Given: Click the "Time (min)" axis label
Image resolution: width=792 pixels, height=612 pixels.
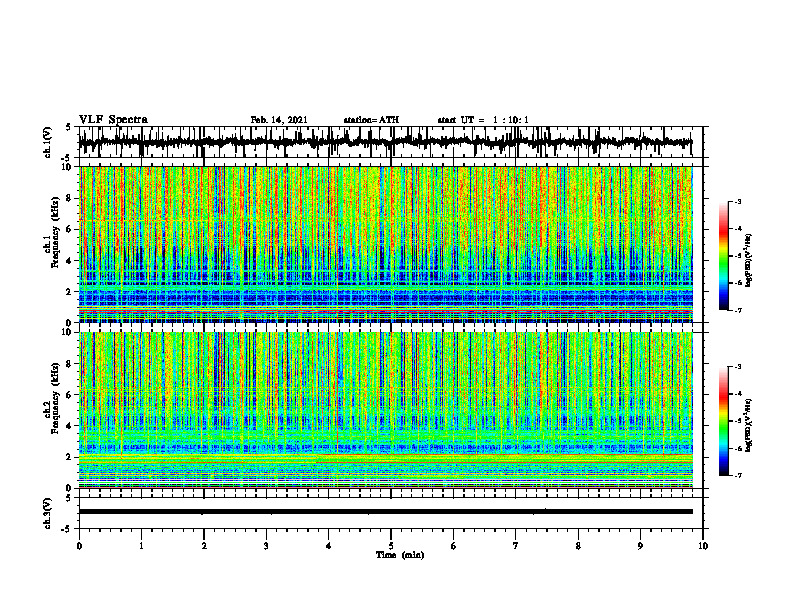Looking at the screenshot, I should tap(400, 555).
